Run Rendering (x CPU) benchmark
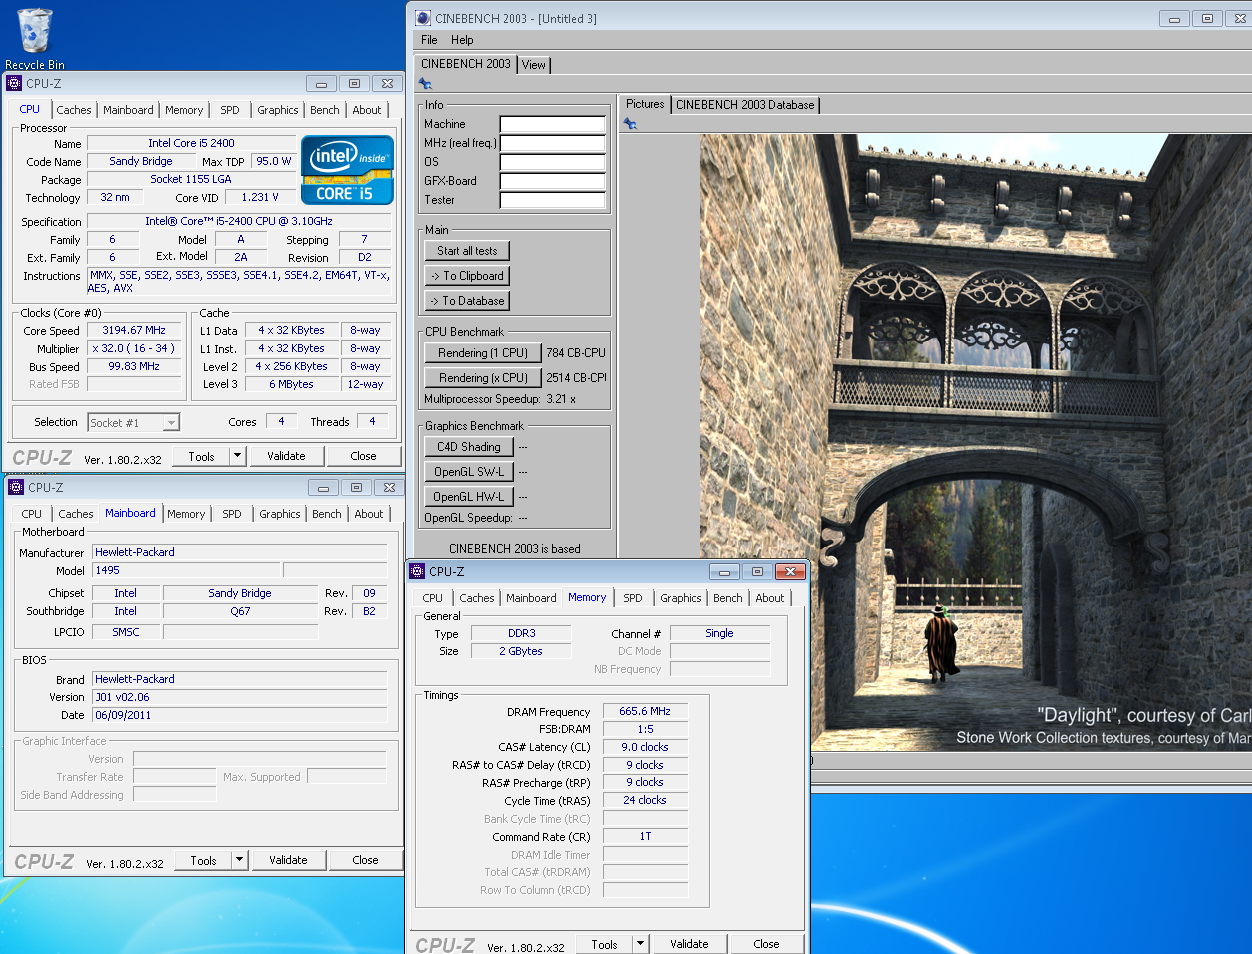 point(483,378)
